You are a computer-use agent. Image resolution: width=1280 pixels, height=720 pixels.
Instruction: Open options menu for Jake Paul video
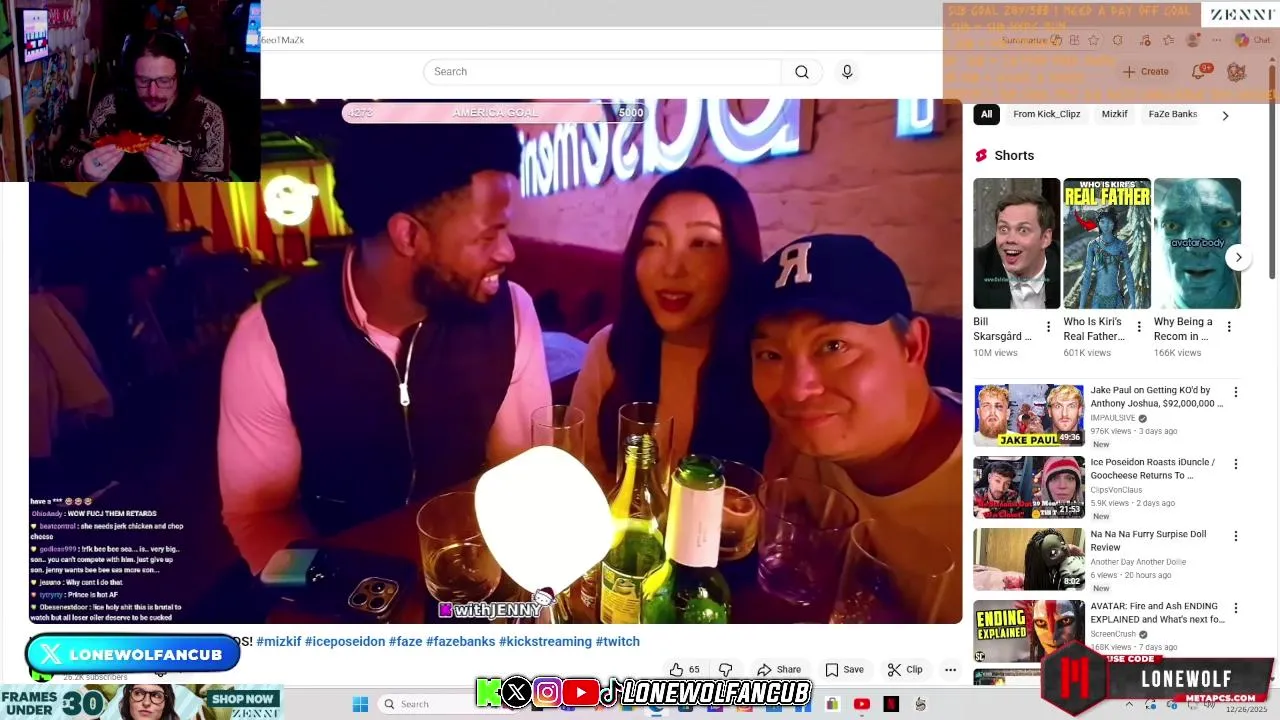click(x=1235, y=393)
